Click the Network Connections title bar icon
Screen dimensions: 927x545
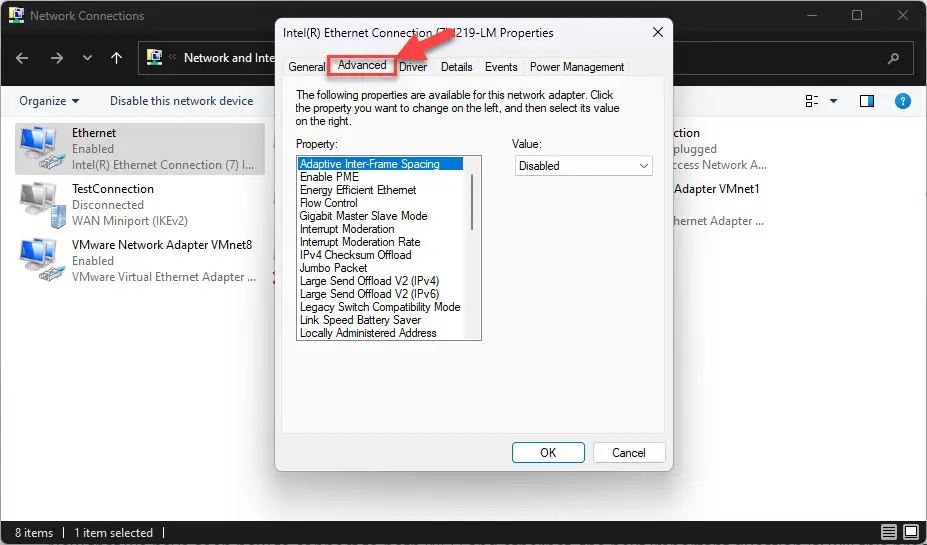tap(16, 15)
